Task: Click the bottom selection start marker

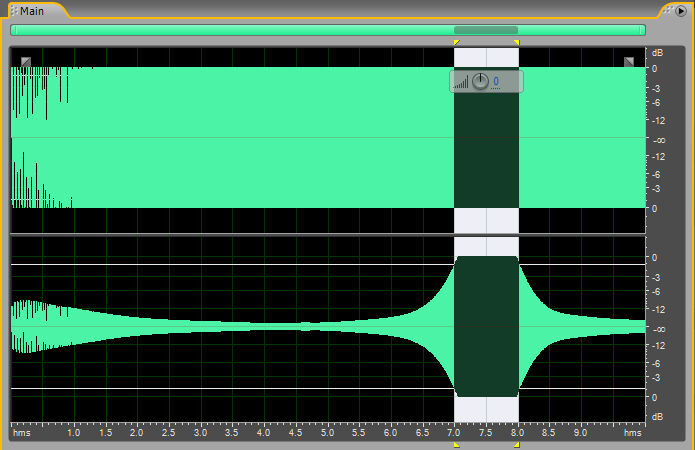Action: 456,445
